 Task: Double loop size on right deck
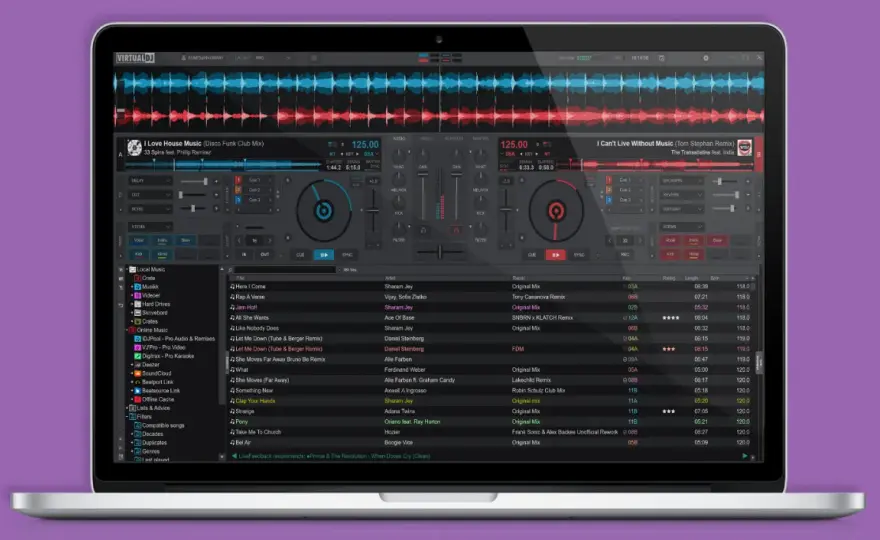pos(639,241)
